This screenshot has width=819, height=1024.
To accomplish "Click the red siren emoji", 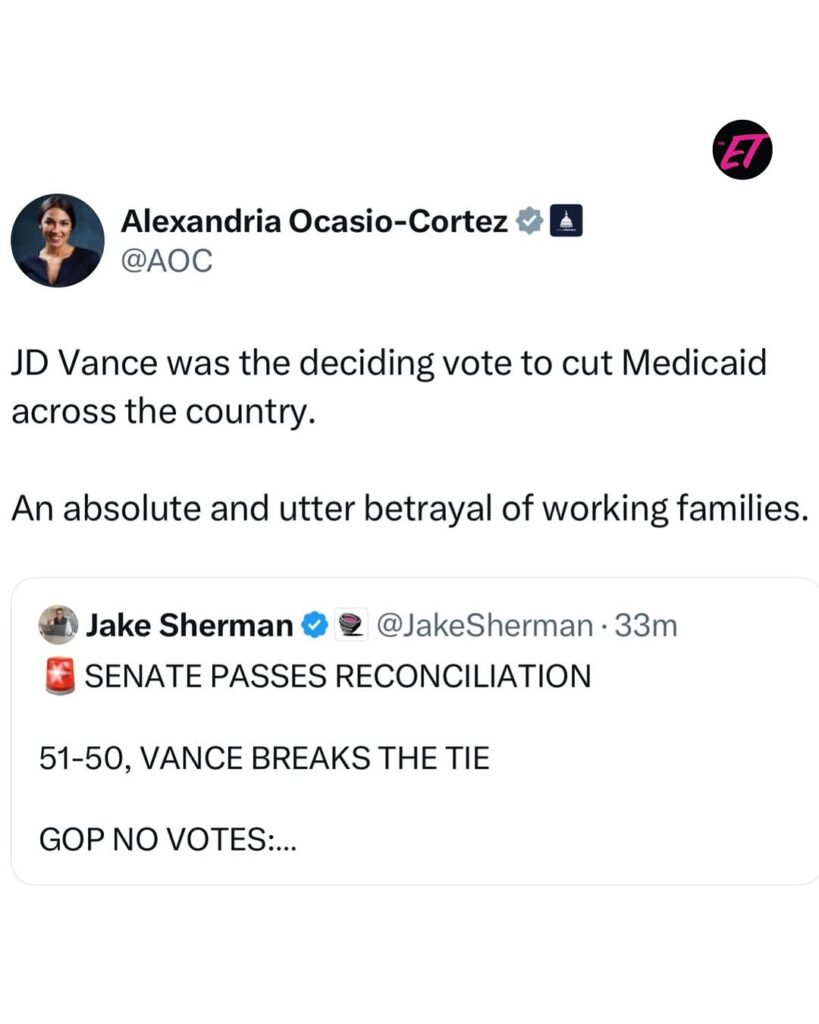I will pyautogui.click(x=59, y=677).
